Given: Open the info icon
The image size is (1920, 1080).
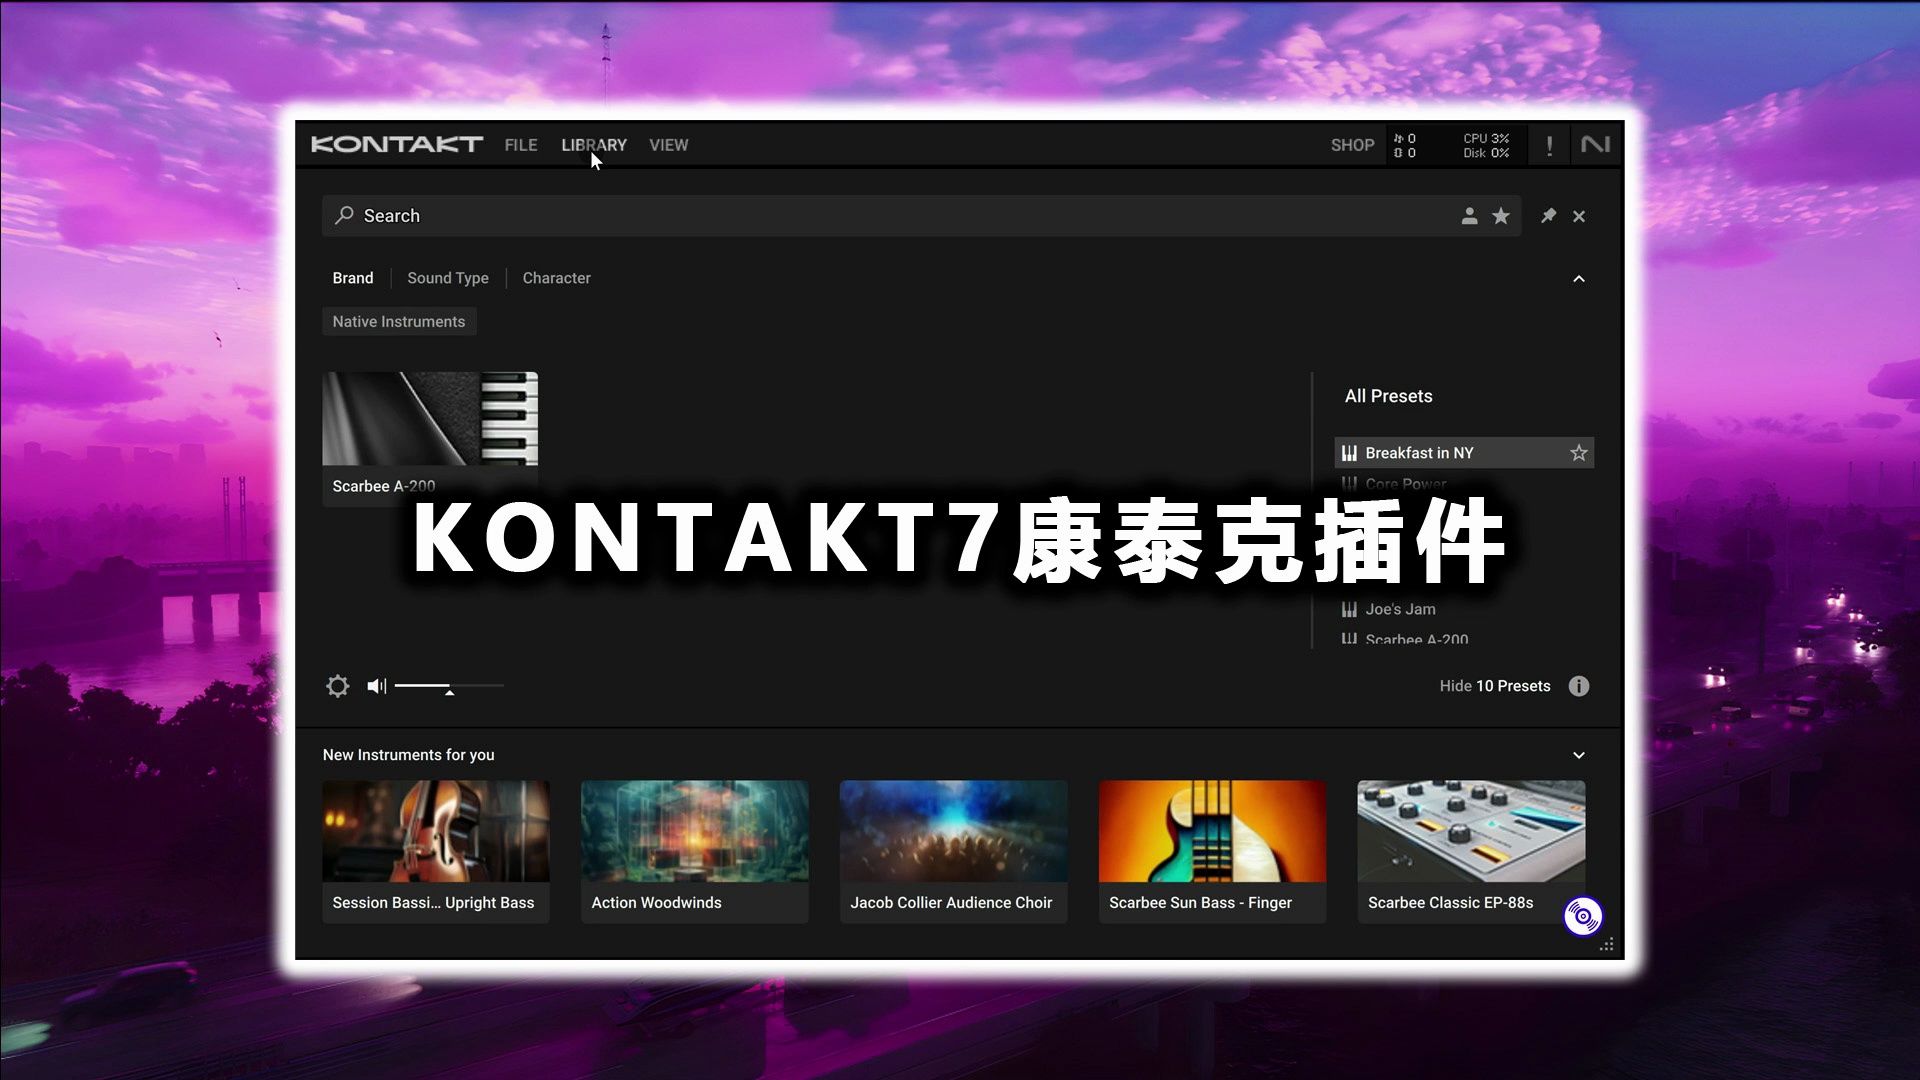Looking at the screenshot, I should (1579, 686).
